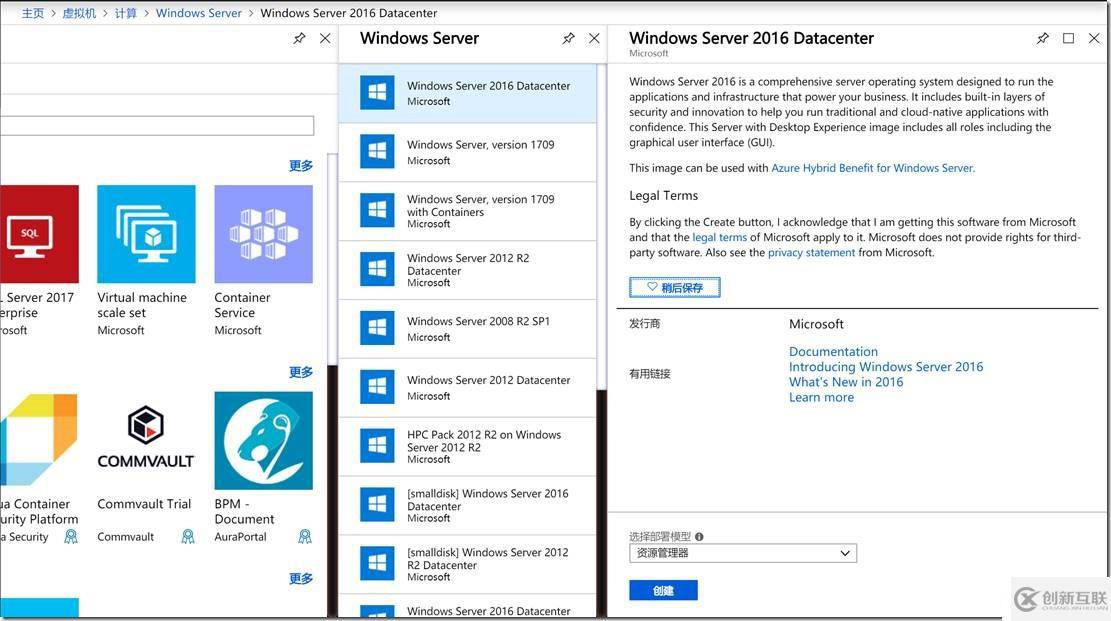Select the BPM - Document lion logo
The height and width of the screenshot is (621, 1111).
click(262, 439)
